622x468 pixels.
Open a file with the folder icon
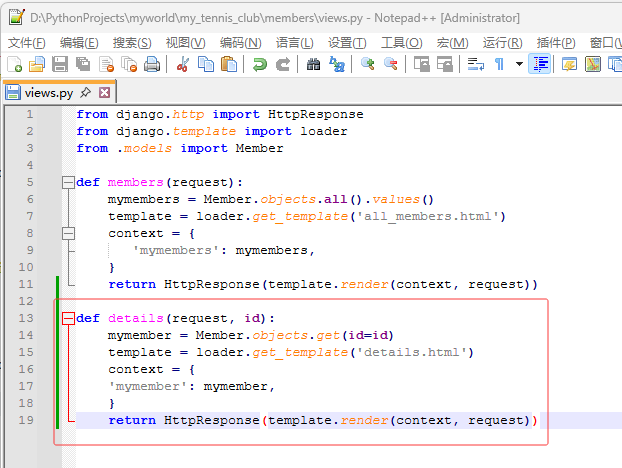pyautogui.click(x=37, y=64)
